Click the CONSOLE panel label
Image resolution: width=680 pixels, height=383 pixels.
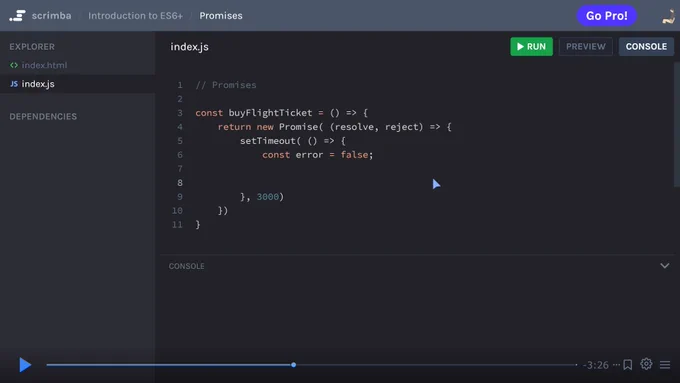pos(186,266)
